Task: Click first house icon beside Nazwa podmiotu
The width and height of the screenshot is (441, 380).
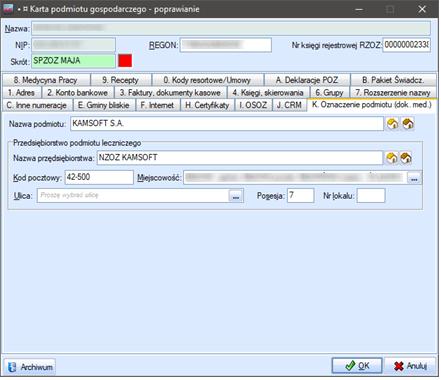Action: click(393, 124)
